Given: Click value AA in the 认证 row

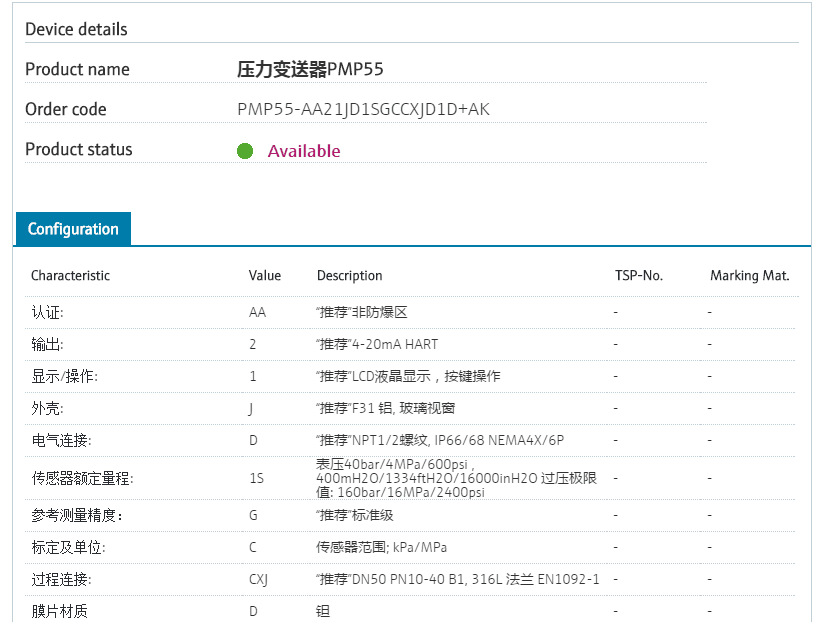Looking at the screenshot, I should (x=256, y=311).
